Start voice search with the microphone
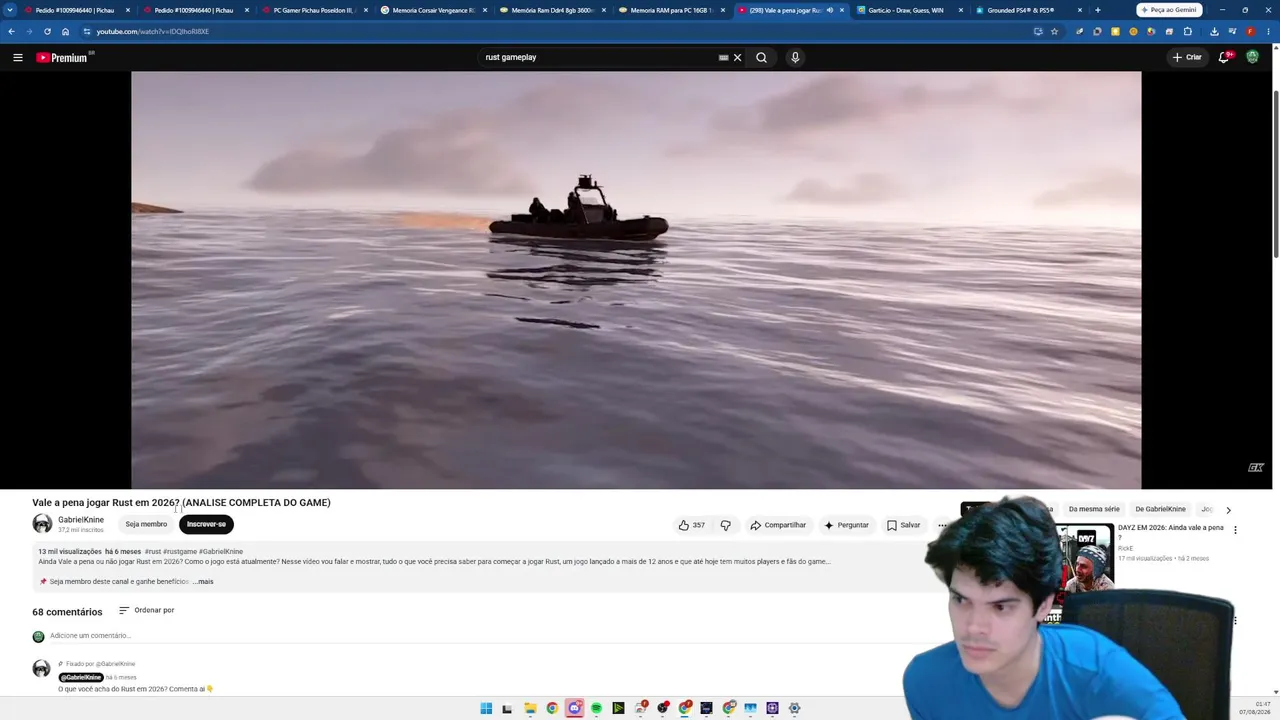Screen dimensions: 1280x720 tap(795, 57)
